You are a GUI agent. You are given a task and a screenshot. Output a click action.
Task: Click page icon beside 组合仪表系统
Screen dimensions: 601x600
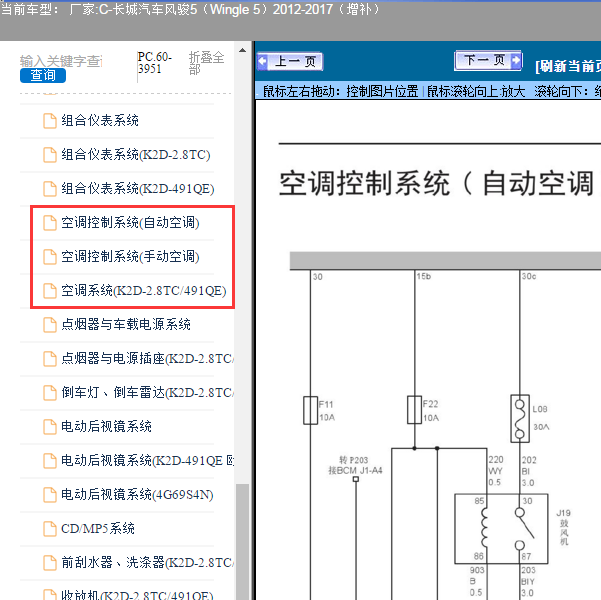pos(49,121)
